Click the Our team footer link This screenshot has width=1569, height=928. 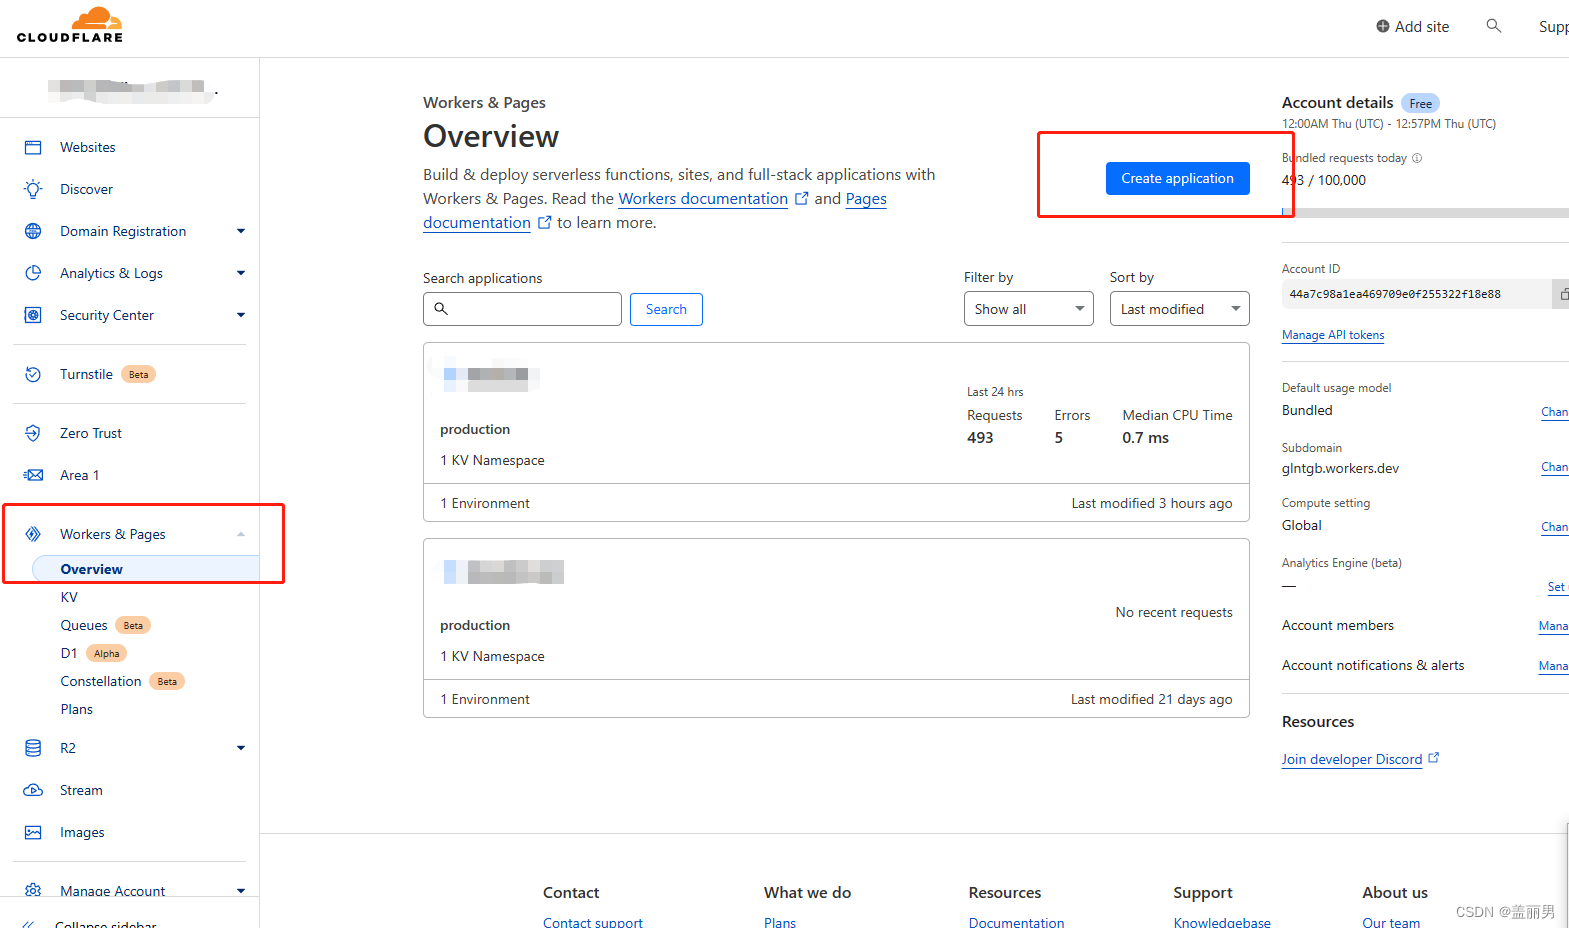[x=1391, y=922]
